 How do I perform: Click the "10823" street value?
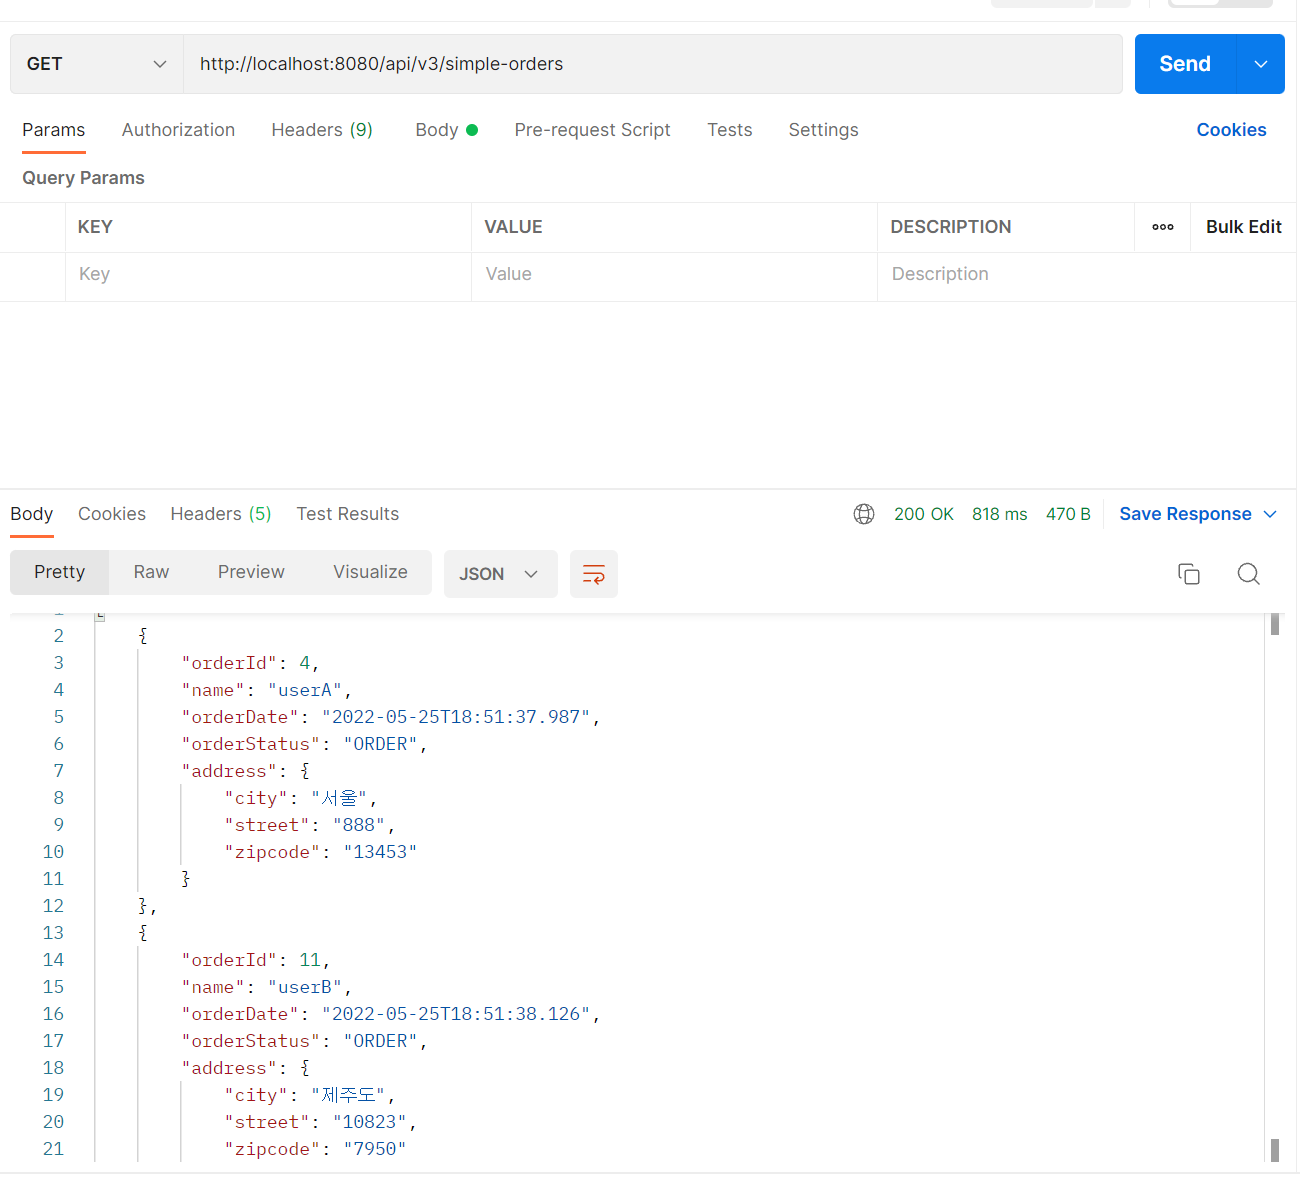370,1122
